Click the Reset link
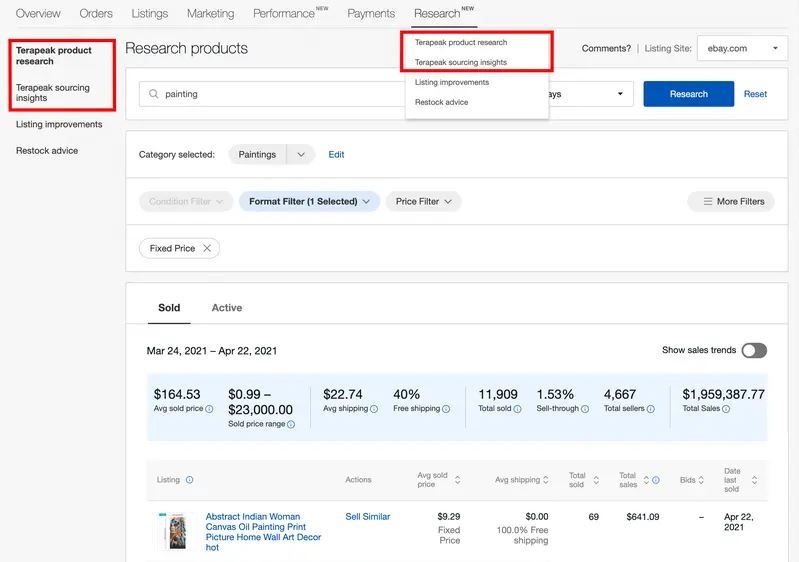 (x=755, y=94)
